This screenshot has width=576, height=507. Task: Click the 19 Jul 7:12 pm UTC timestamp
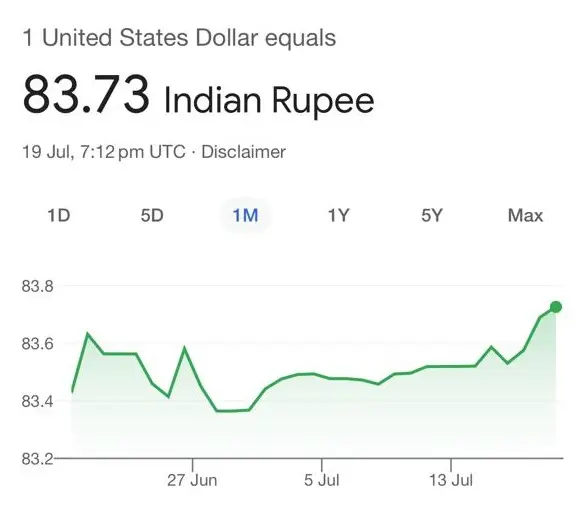point(104,152)
